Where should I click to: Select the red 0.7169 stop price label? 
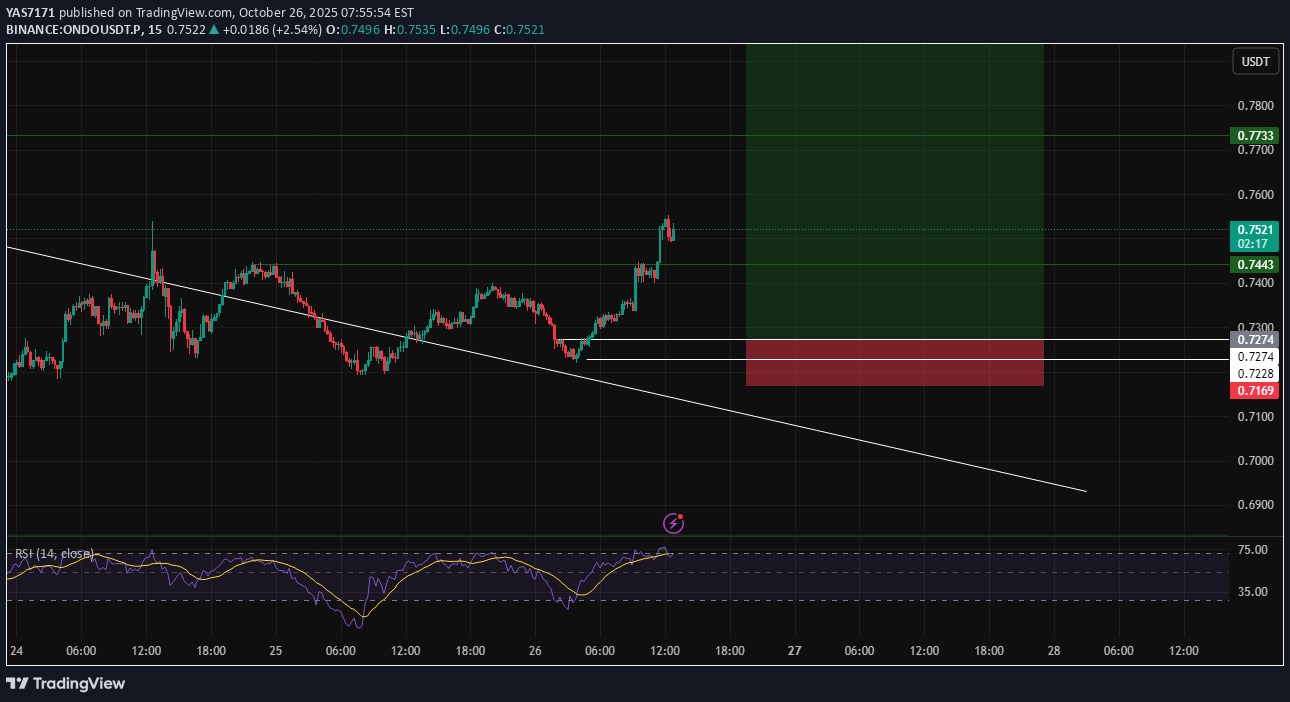tap(1255, 391)
